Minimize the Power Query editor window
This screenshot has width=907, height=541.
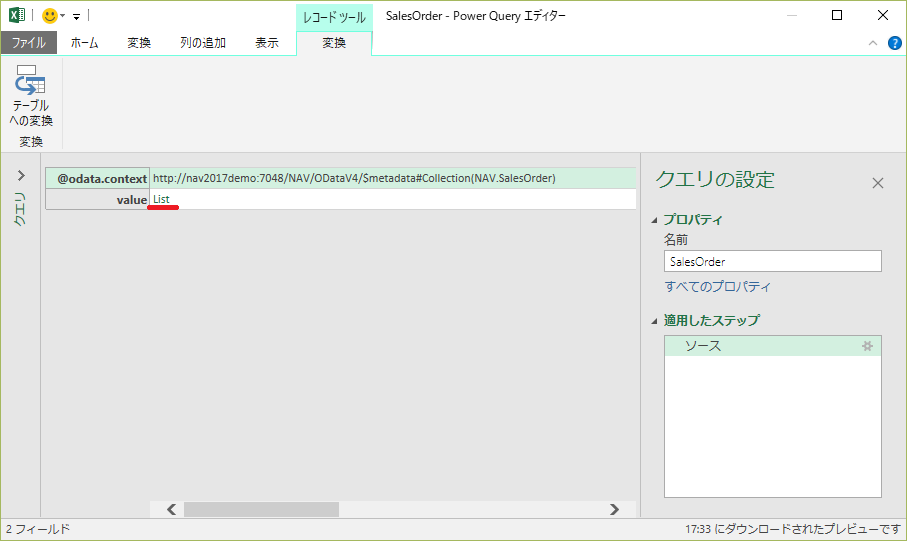[792, 16]
